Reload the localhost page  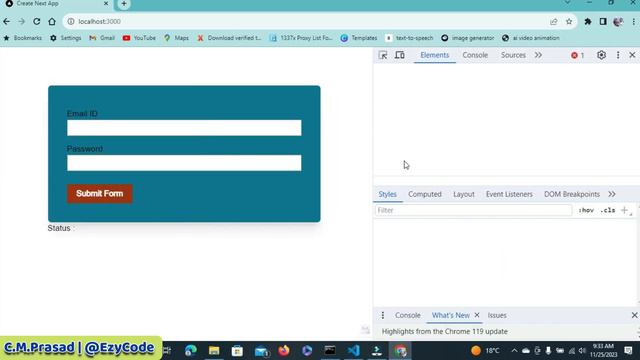37,22
